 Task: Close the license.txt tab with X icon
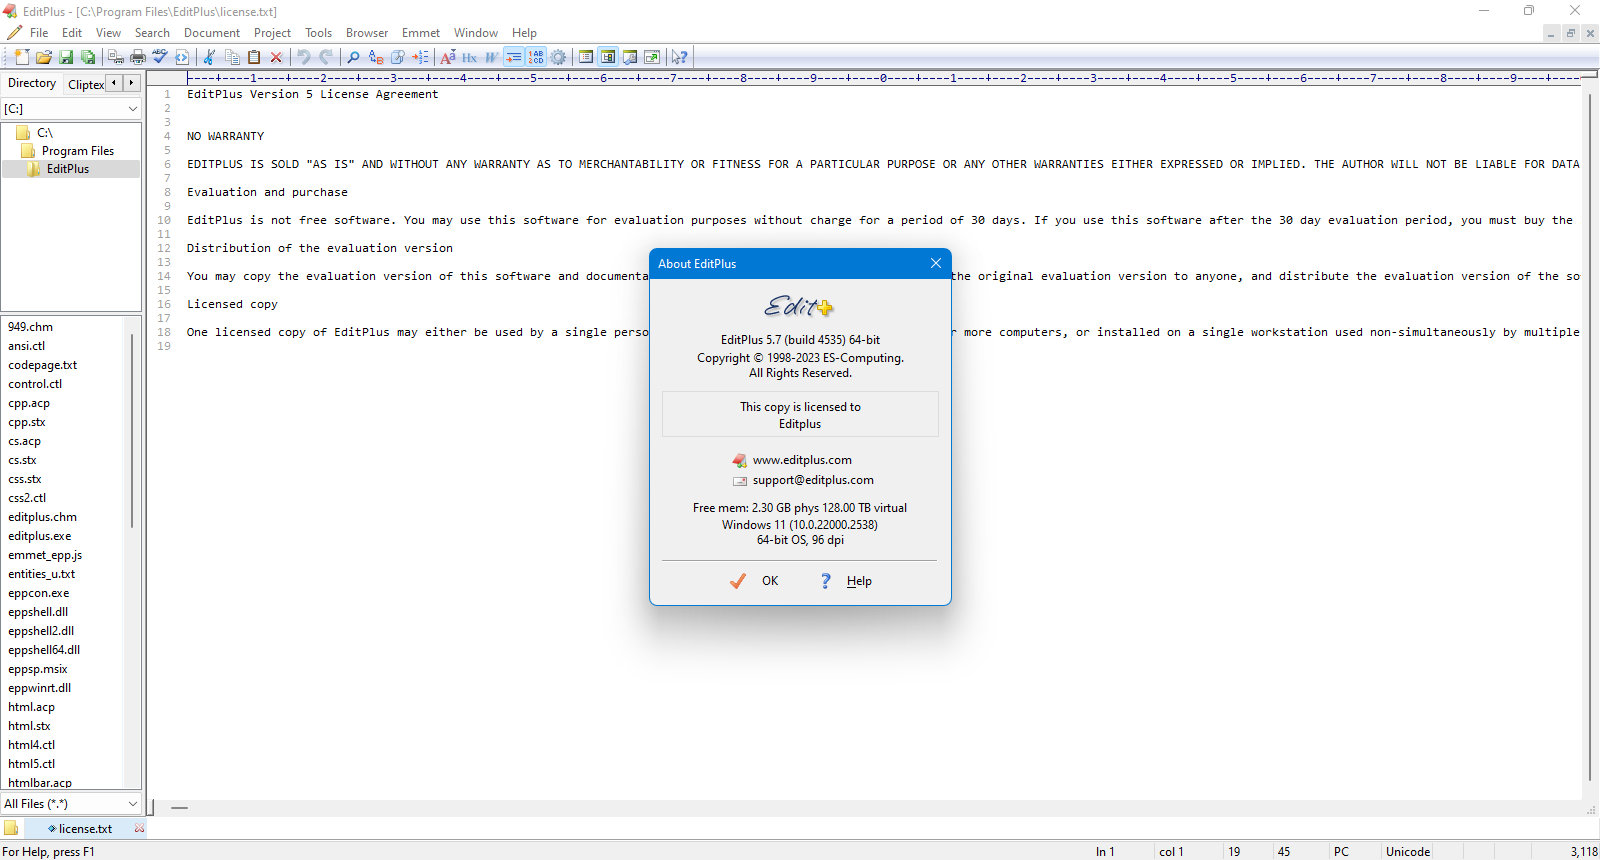139,828
